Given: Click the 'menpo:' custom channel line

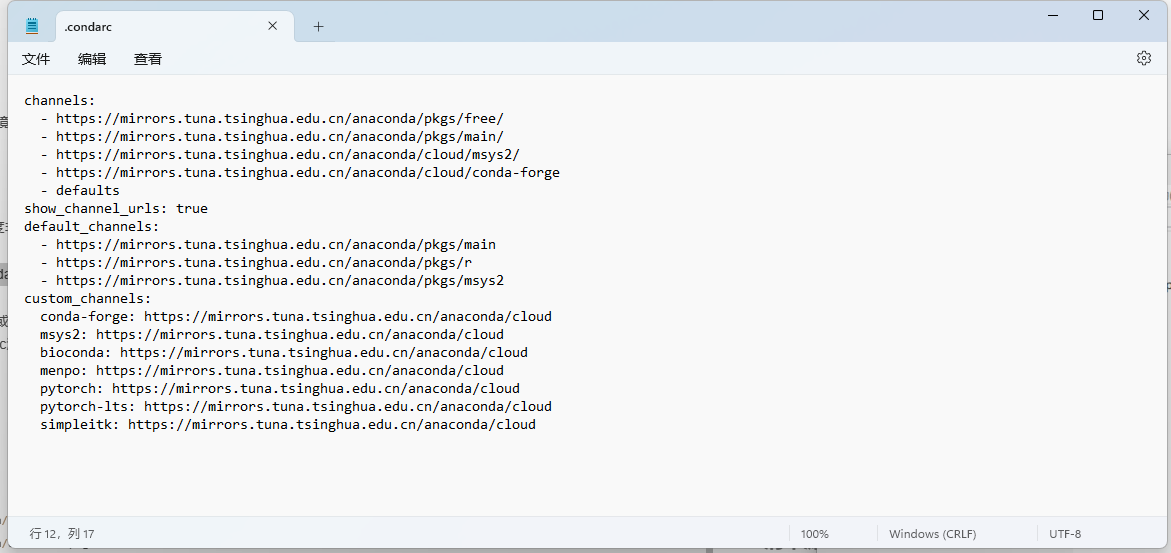Looking at the screenshot, I should click(272, 370).
